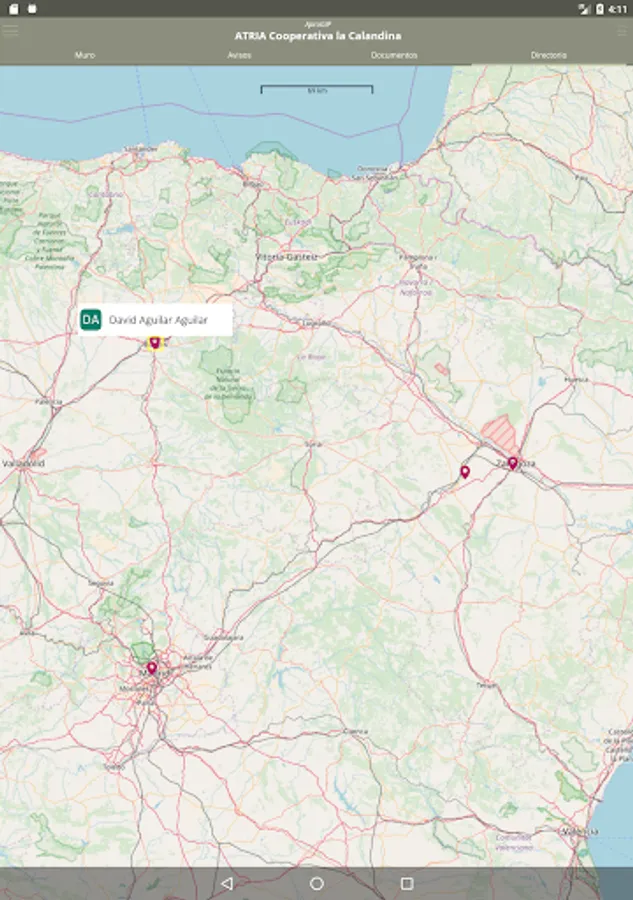
Task: Click Valladolid city label on map
Action: pyautogui.click(x=24, y=463)
